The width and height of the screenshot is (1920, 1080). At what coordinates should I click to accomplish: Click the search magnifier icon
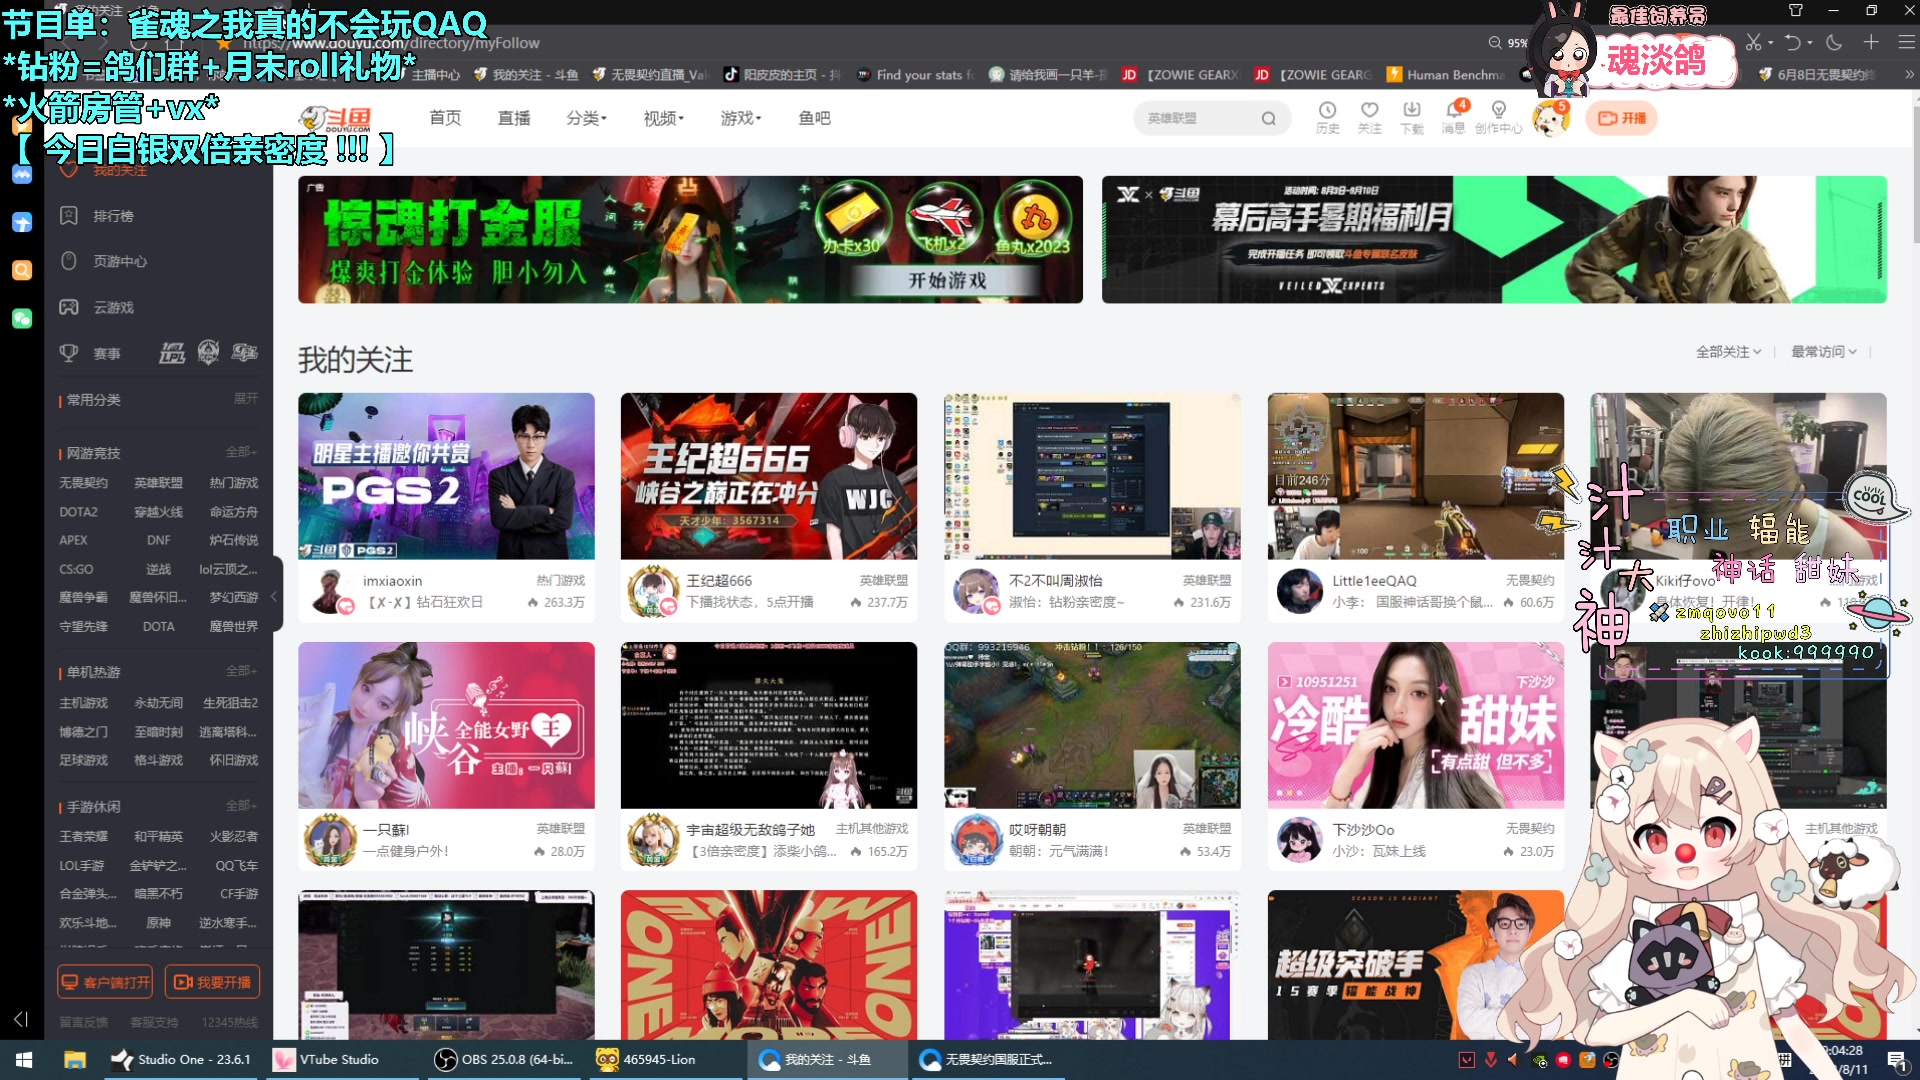click(1268, 118)
